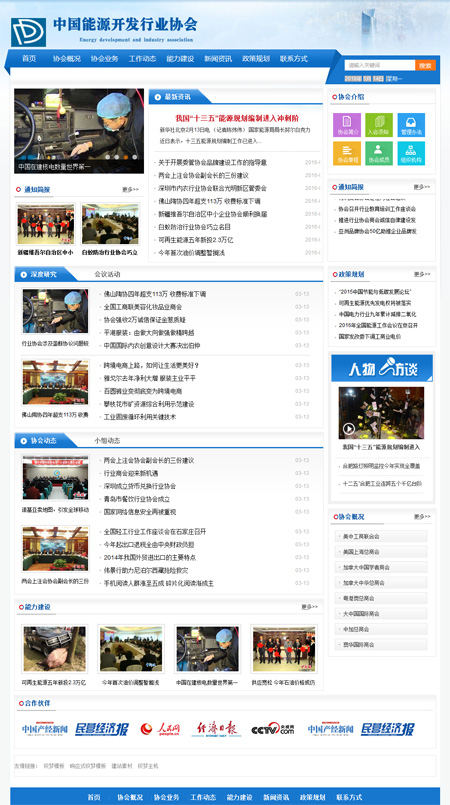Open 协会概况 in the top navigation
The width and height of the screenshot is (450, 805).
(x=67, y=59)
